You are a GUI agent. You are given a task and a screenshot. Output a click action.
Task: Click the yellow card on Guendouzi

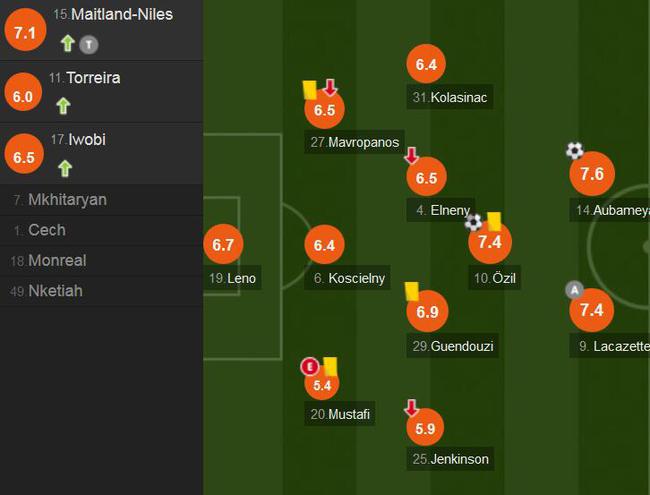[412, 291]
